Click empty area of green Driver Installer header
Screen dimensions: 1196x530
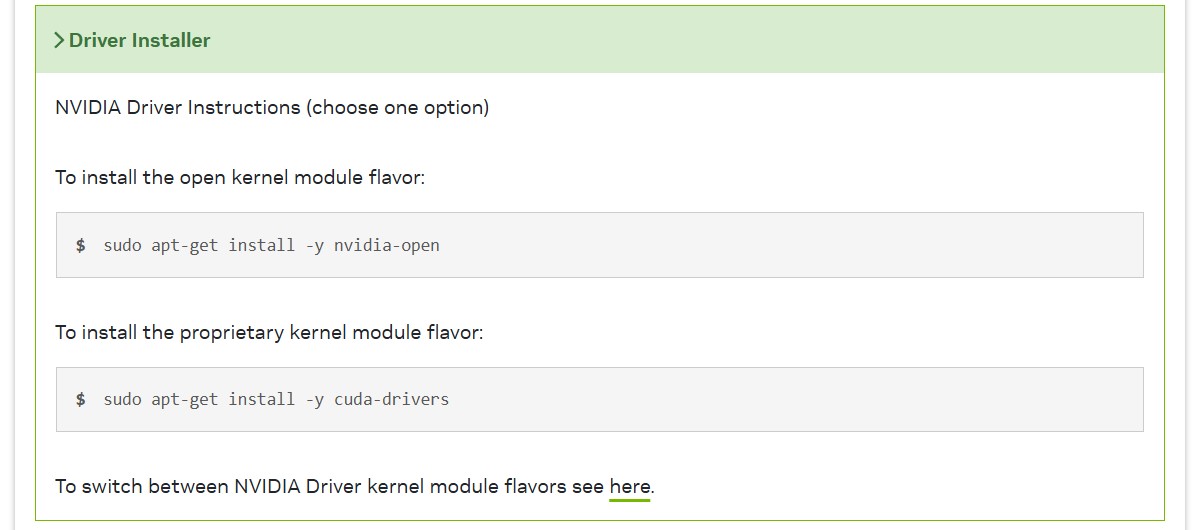(686, 40)
